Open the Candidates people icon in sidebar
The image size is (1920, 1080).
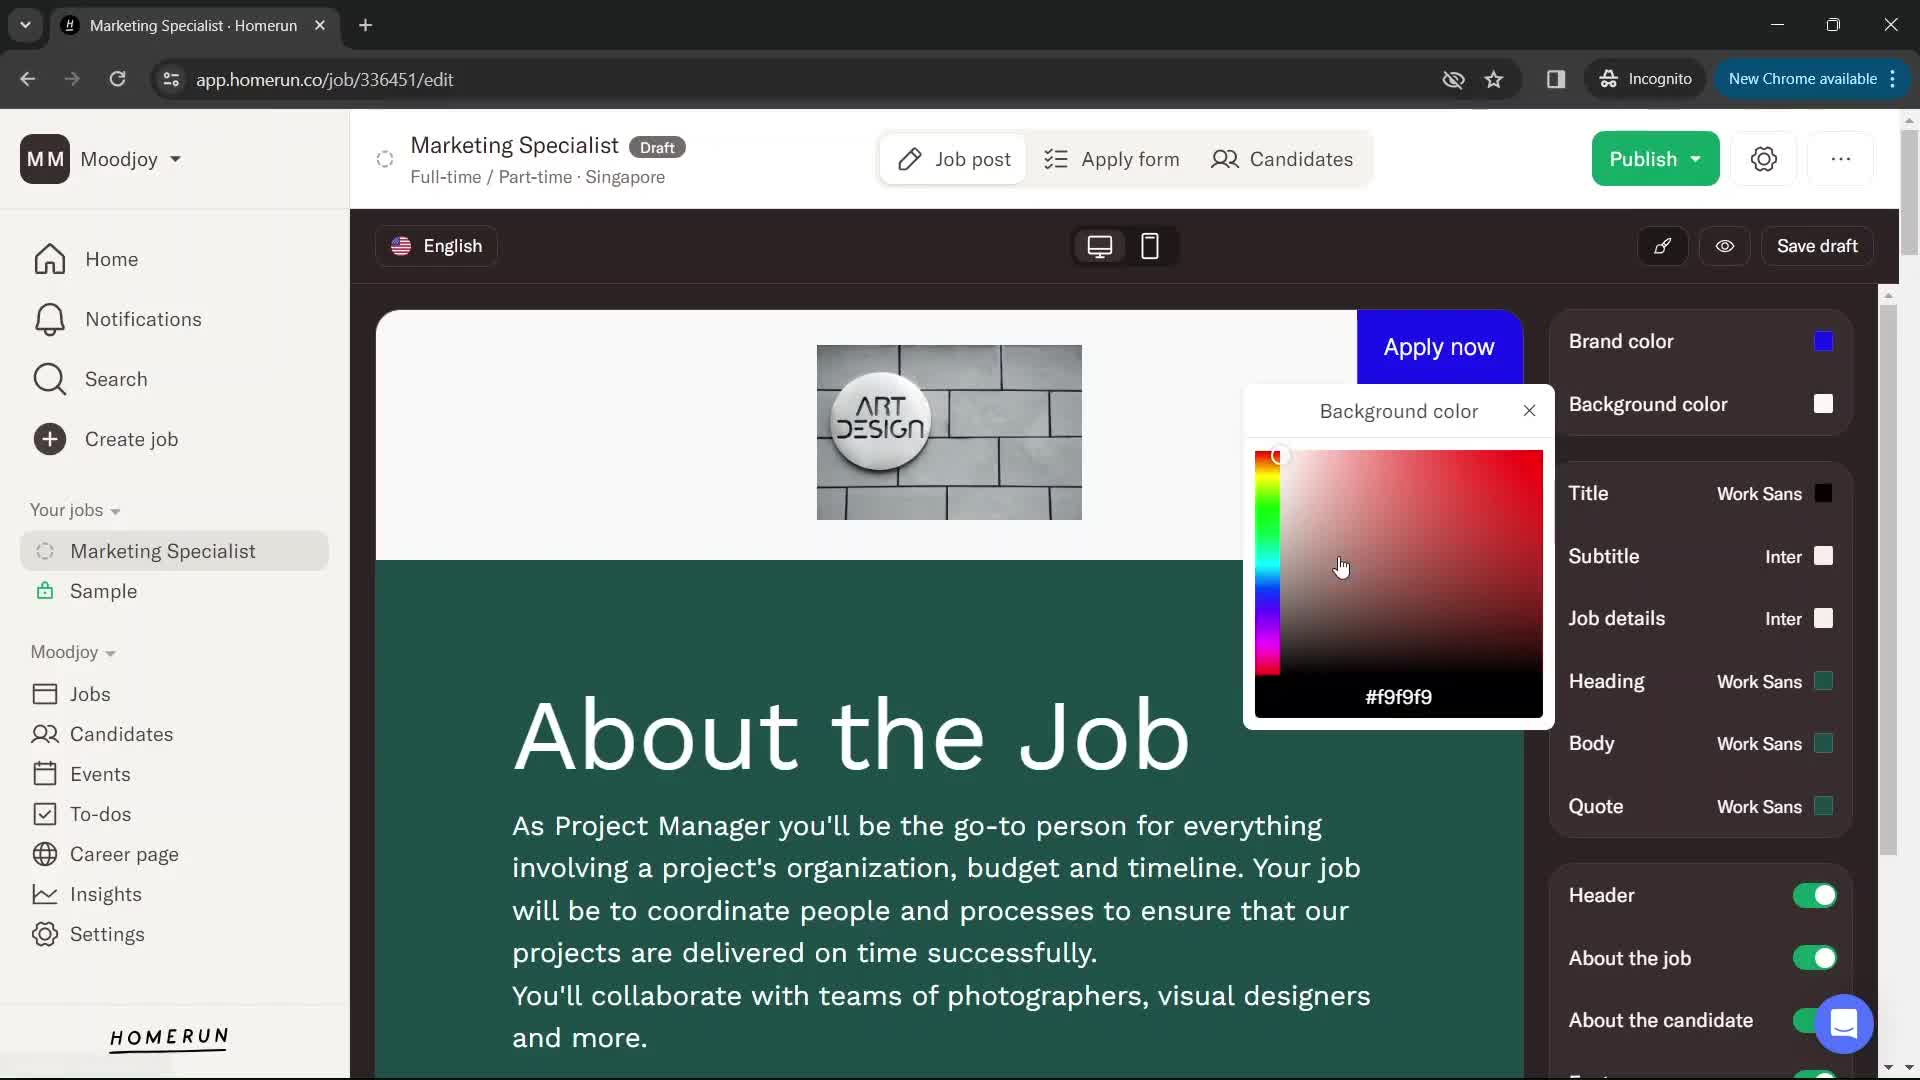coord(45,734)
